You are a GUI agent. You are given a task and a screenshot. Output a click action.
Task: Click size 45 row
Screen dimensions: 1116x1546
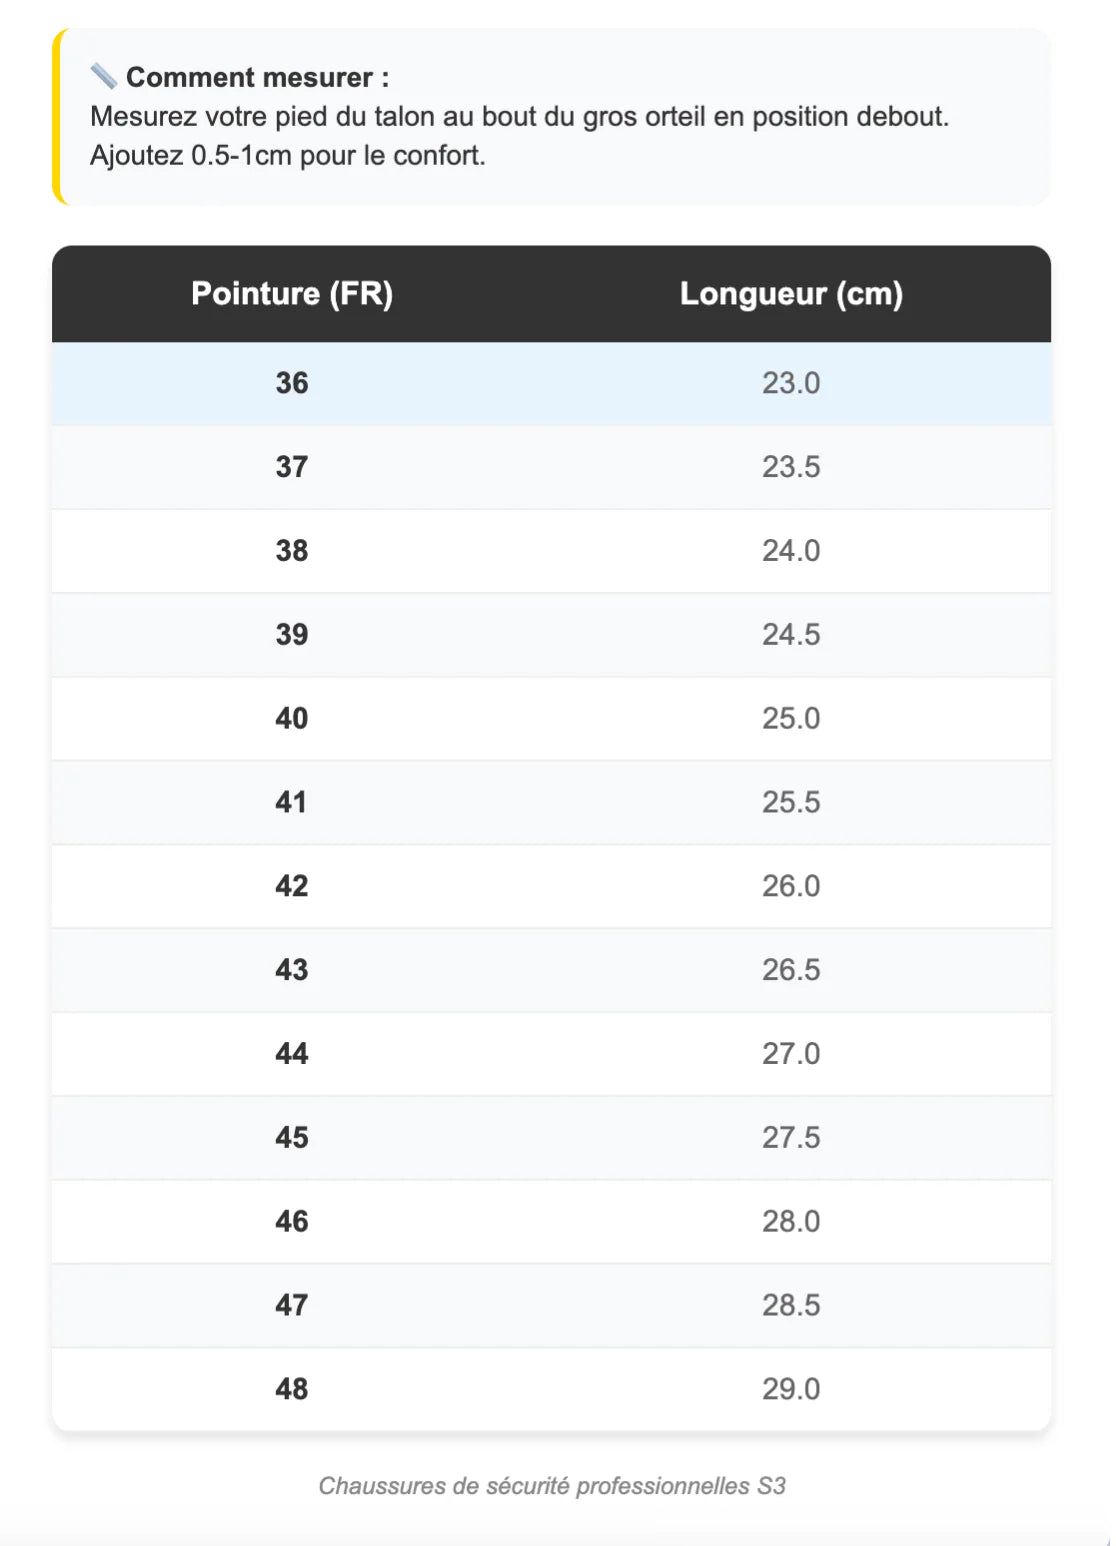coord(292,1137)
